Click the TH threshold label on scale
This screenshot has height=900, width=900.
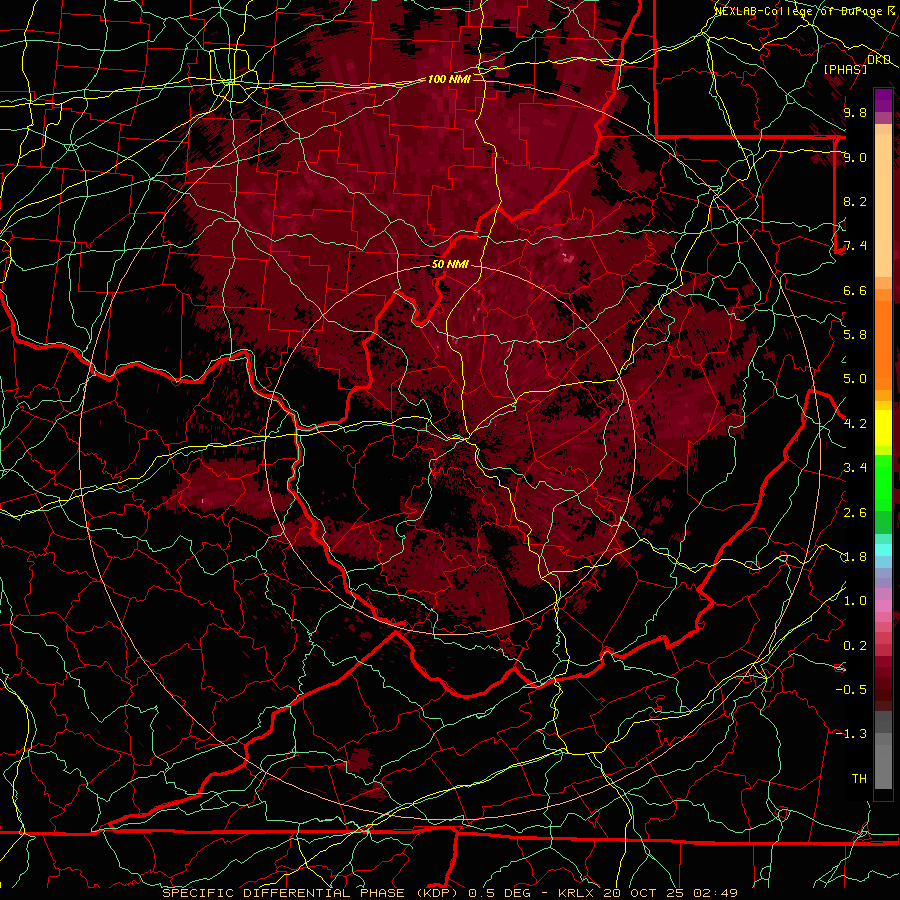pos(859,779)
